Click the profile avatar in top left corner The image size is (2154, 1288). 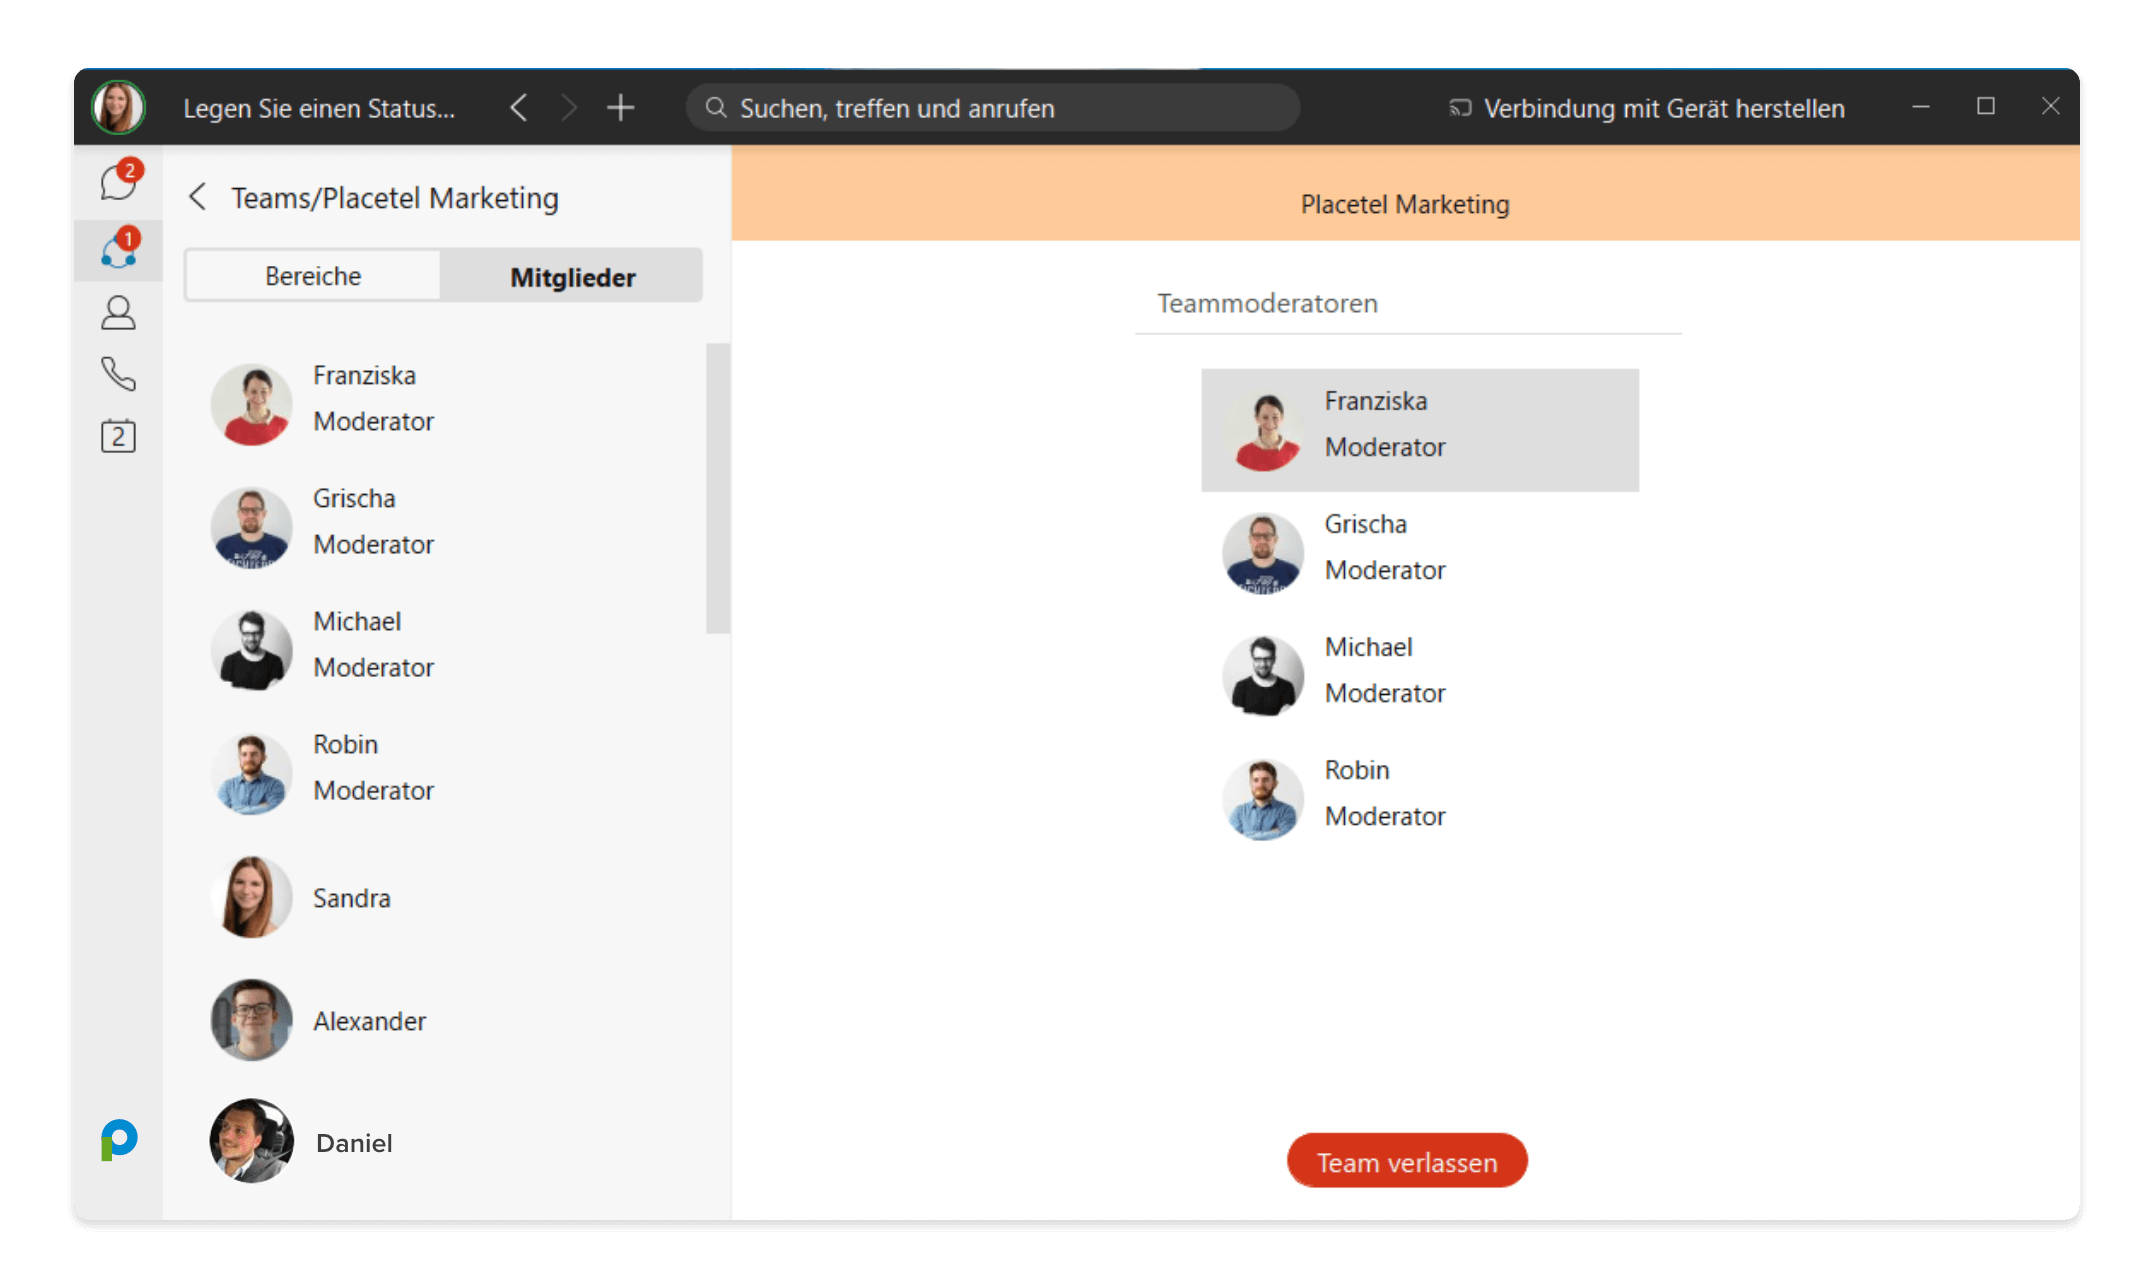(118, 107)
